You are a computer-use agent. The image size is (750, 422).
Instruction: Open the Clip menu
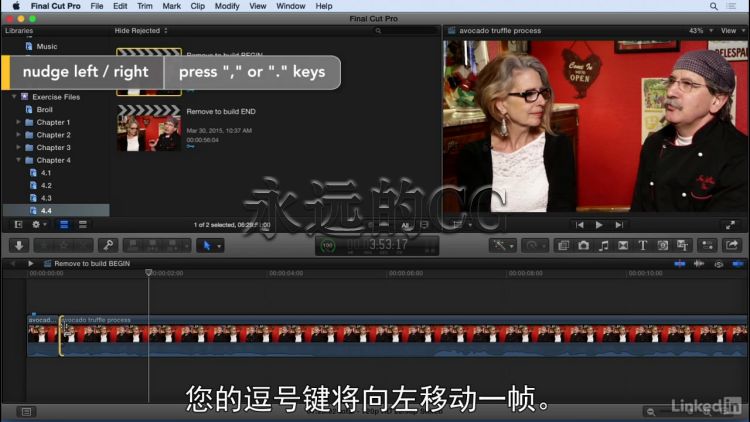tap(198, 6)
